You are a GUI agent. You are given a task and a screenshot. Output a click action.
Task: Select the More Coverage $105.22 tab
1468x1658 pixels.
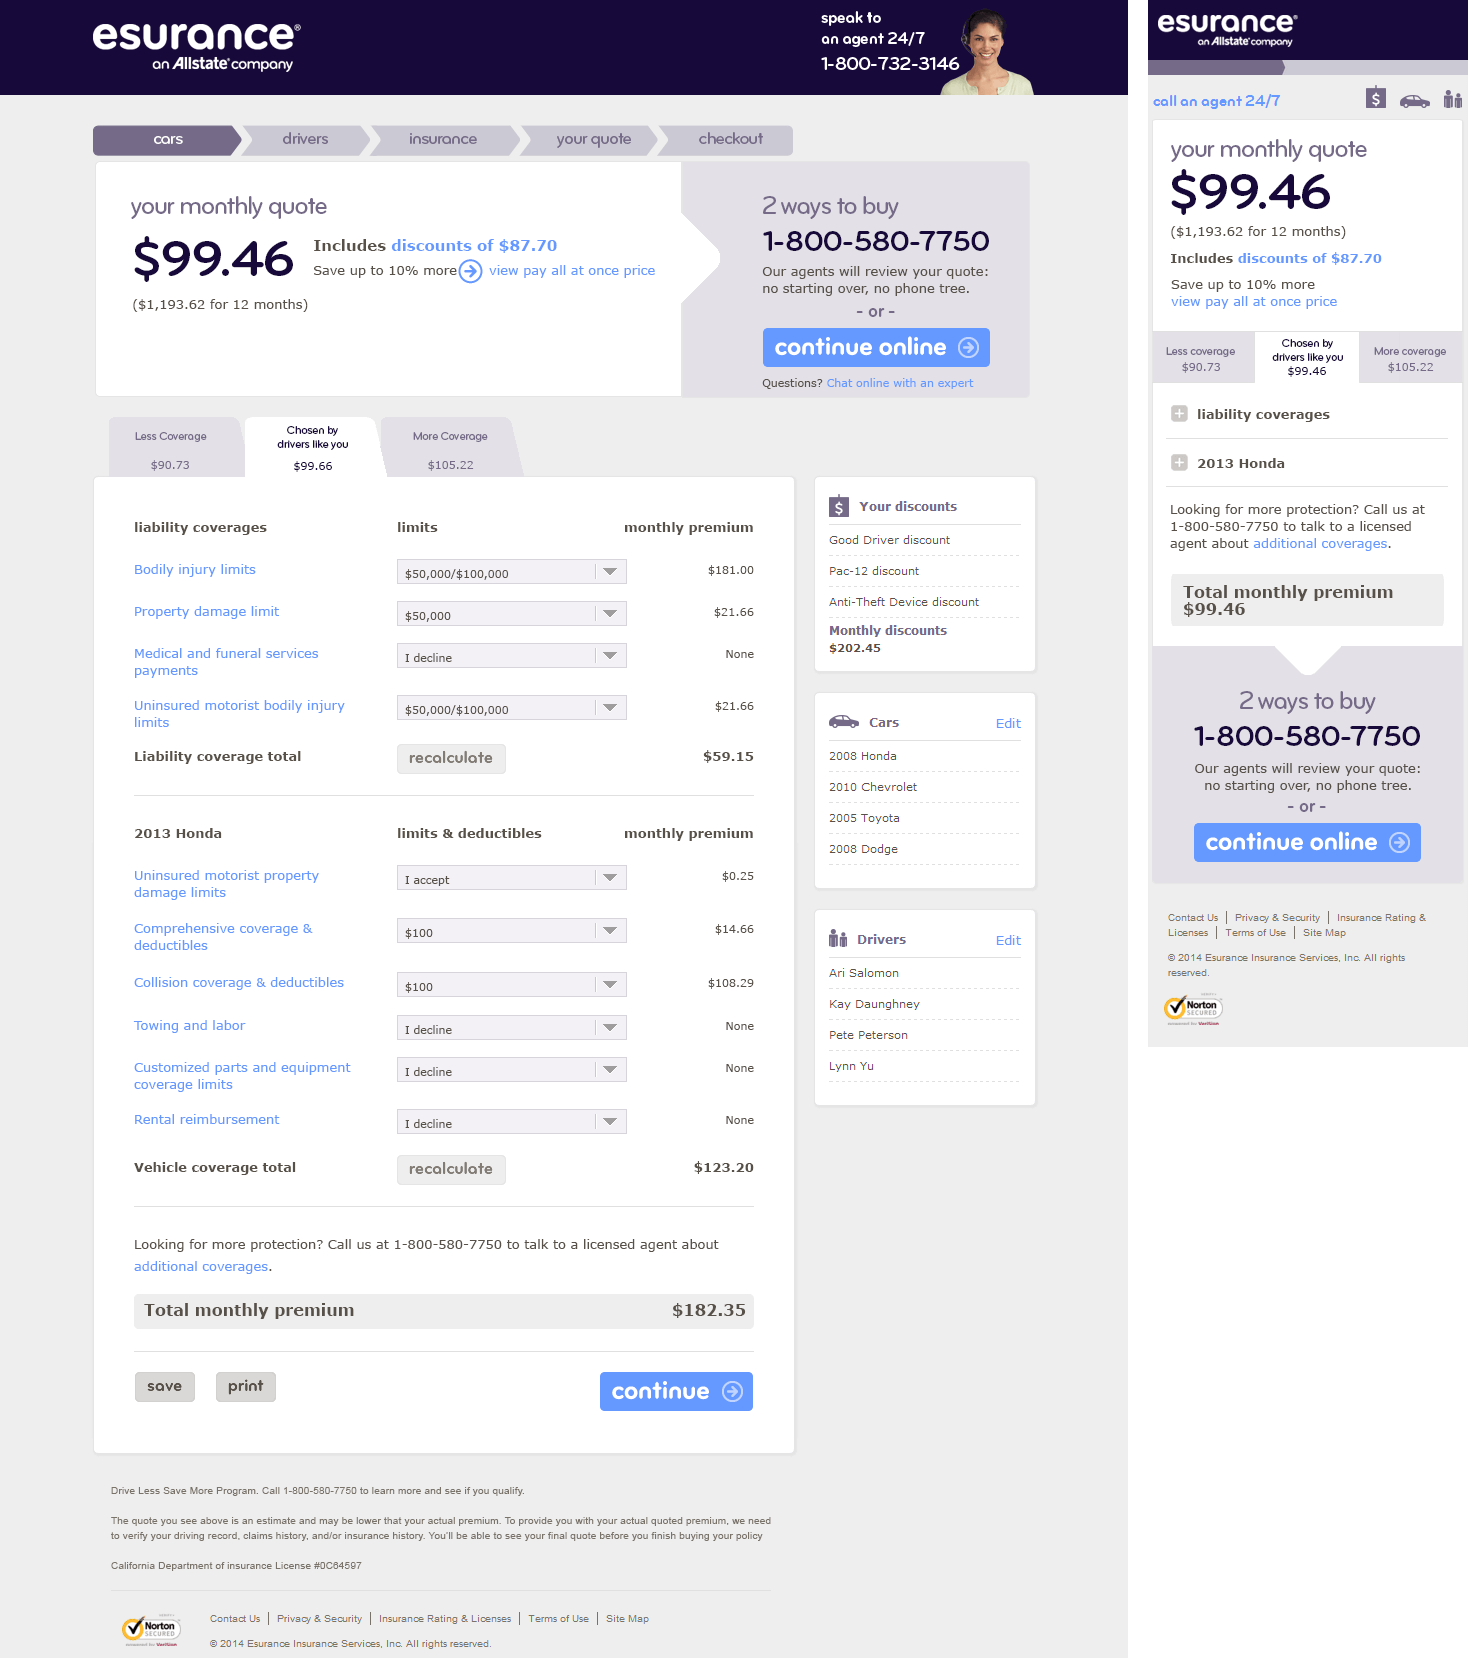coord(450,449)
